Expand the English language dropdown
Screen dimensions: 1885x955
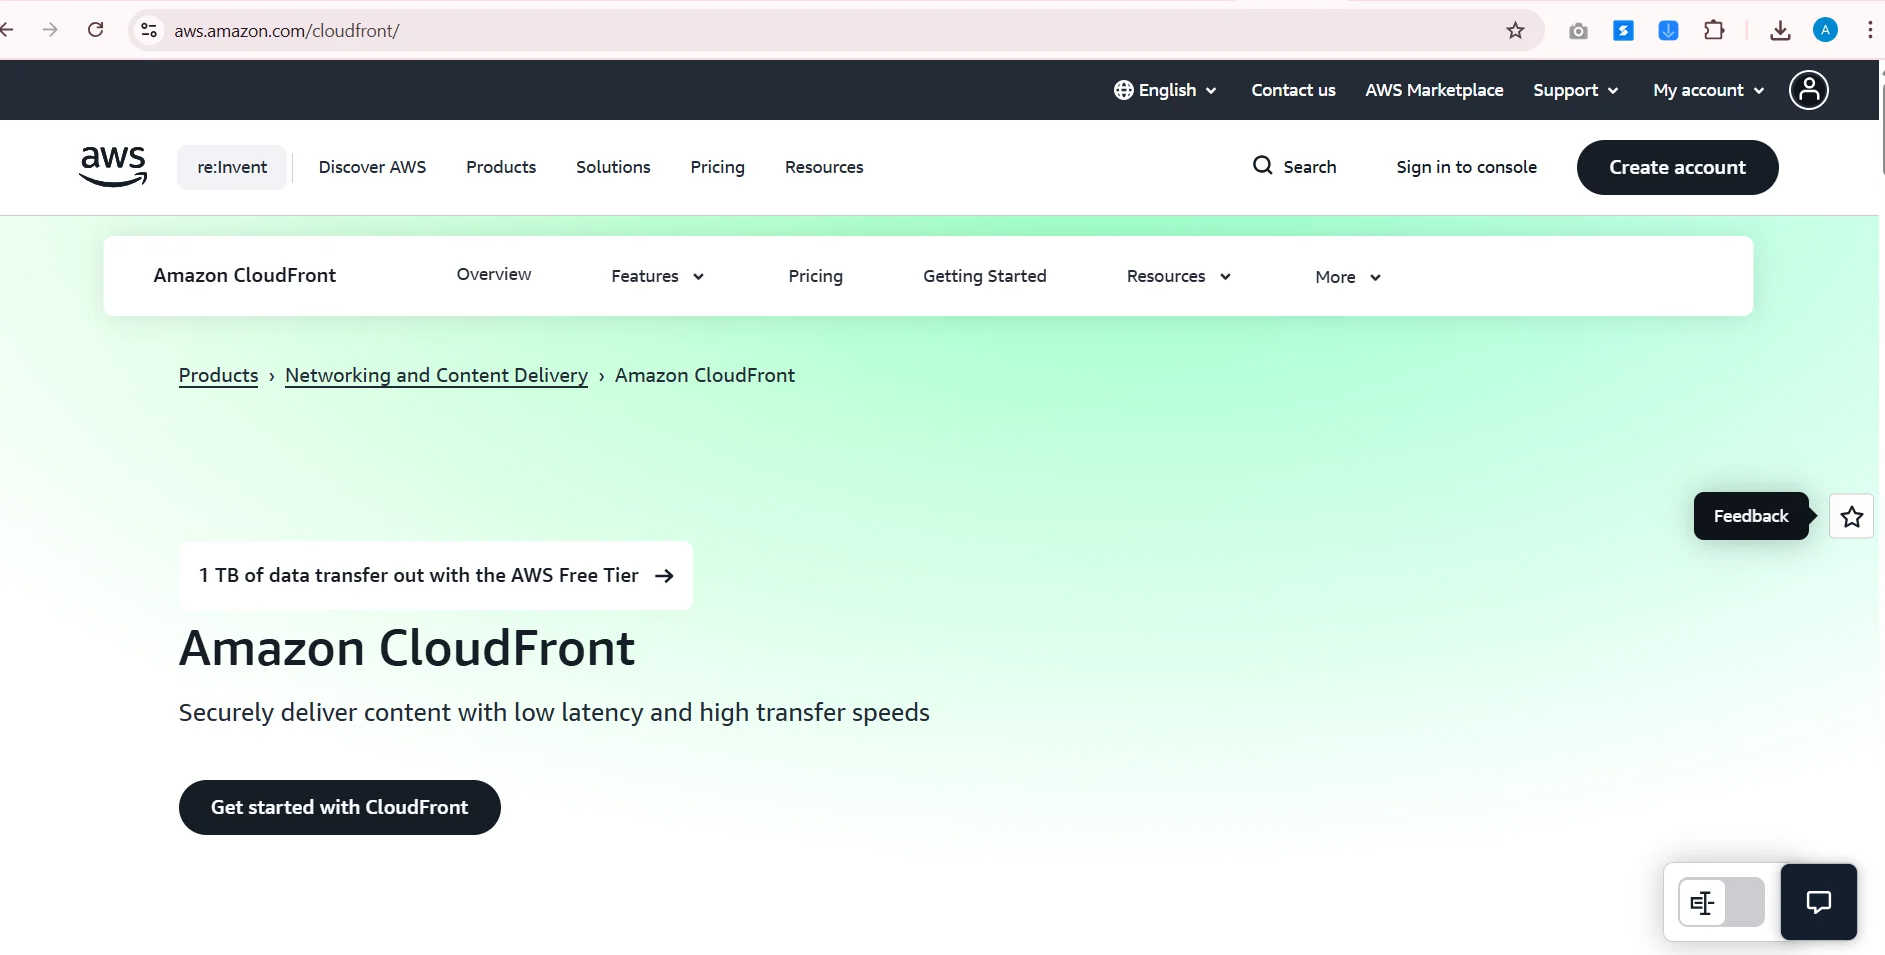coord(1164,90)
